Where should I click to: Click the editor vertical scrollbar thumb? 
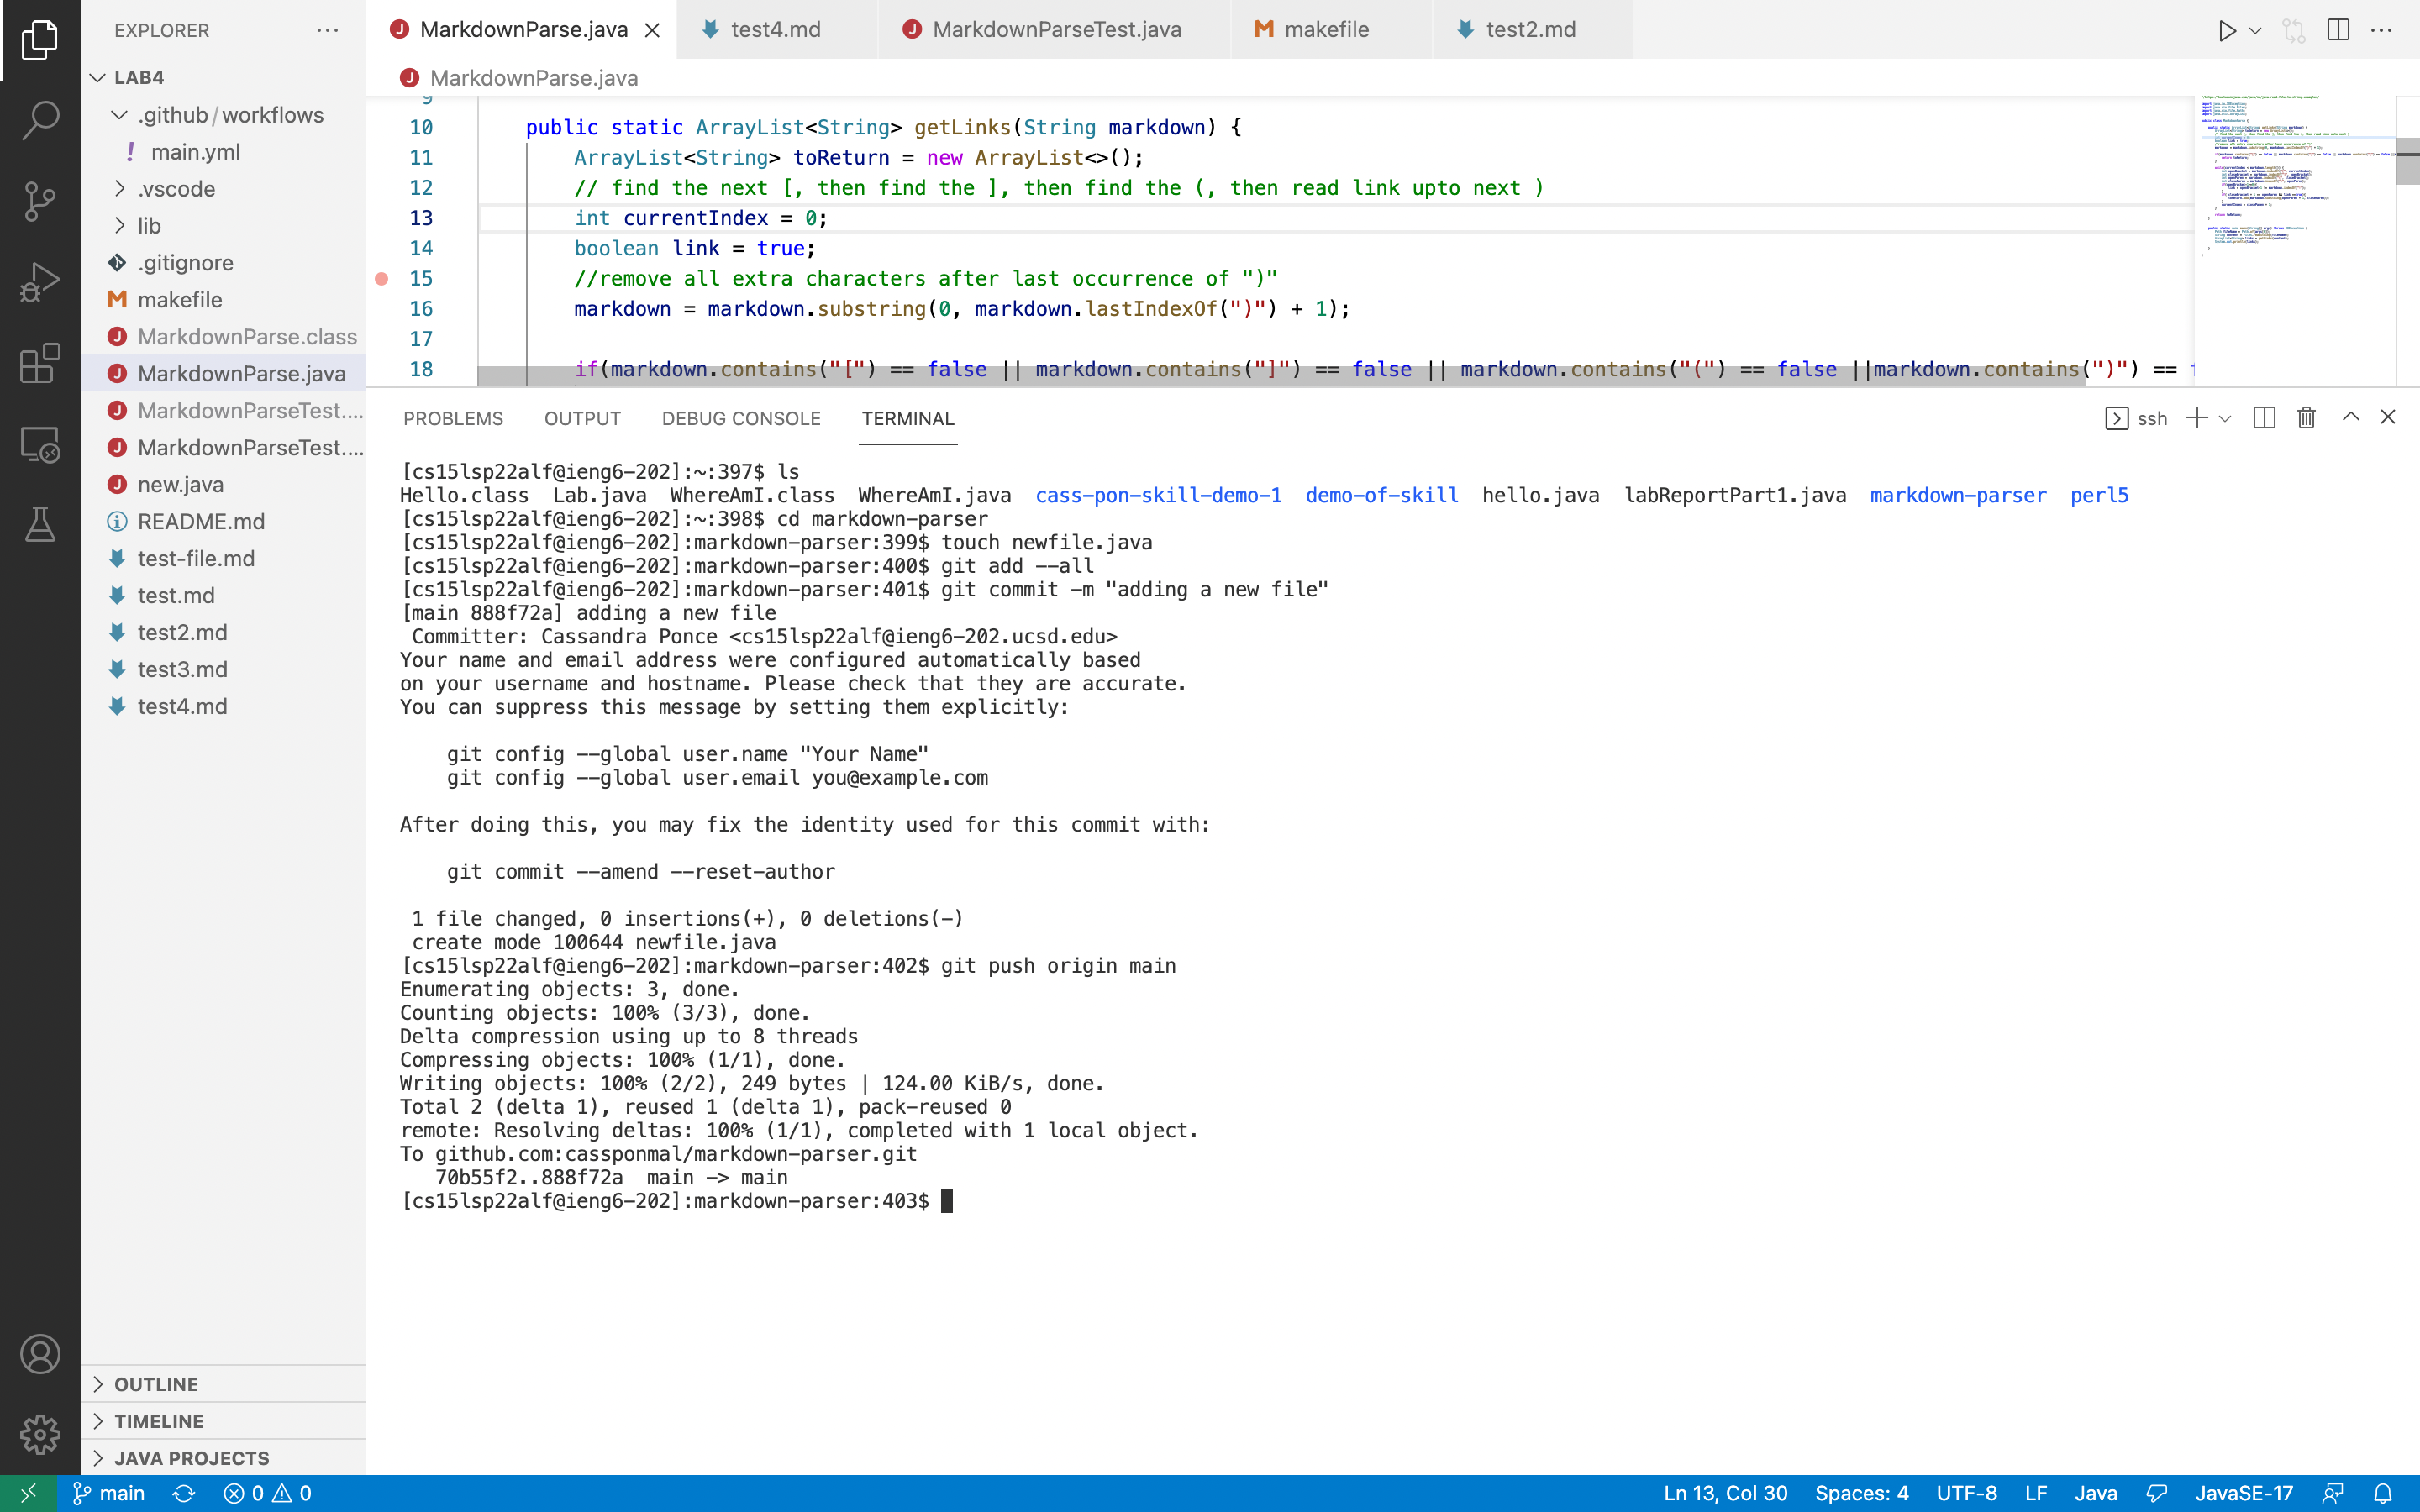pyautogui.click(x=2408, y=160)
